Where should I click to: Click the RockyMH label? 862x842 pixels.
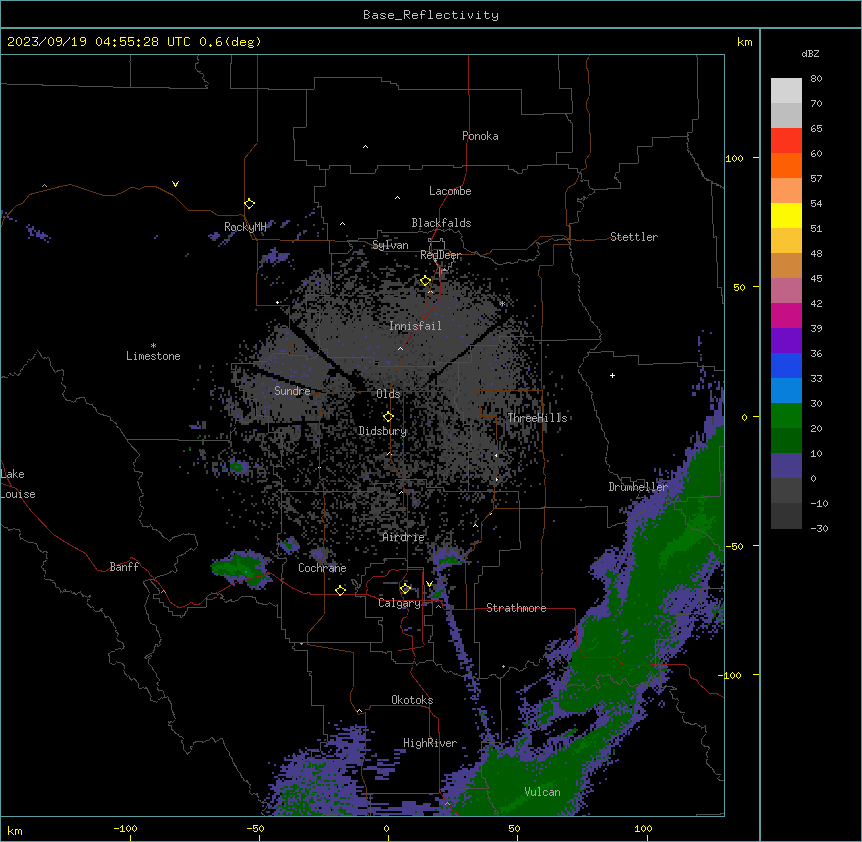pos(245,226)
